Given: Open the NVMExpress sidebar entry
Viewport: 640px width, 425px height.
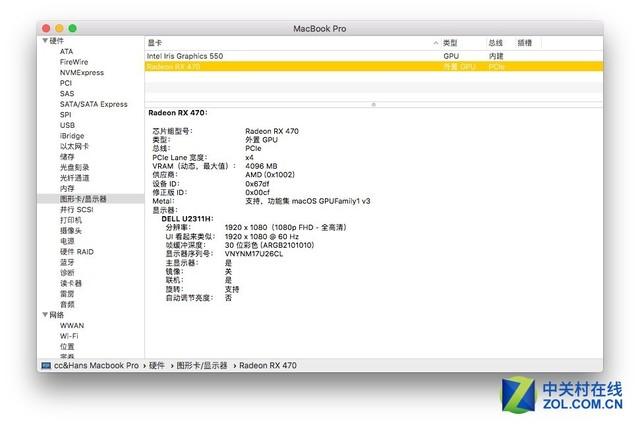Looking at the screenshot, I should click(82, 73).
